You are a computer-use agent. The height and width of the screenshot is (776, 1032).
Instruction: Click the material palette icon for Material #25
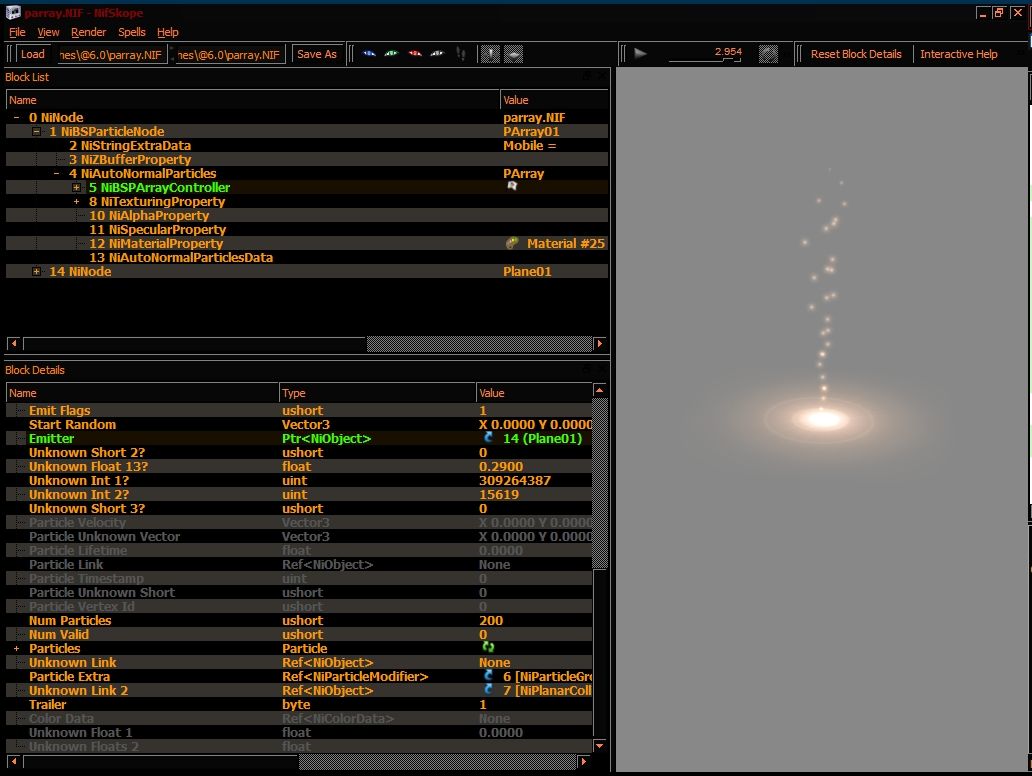[511, 244]
